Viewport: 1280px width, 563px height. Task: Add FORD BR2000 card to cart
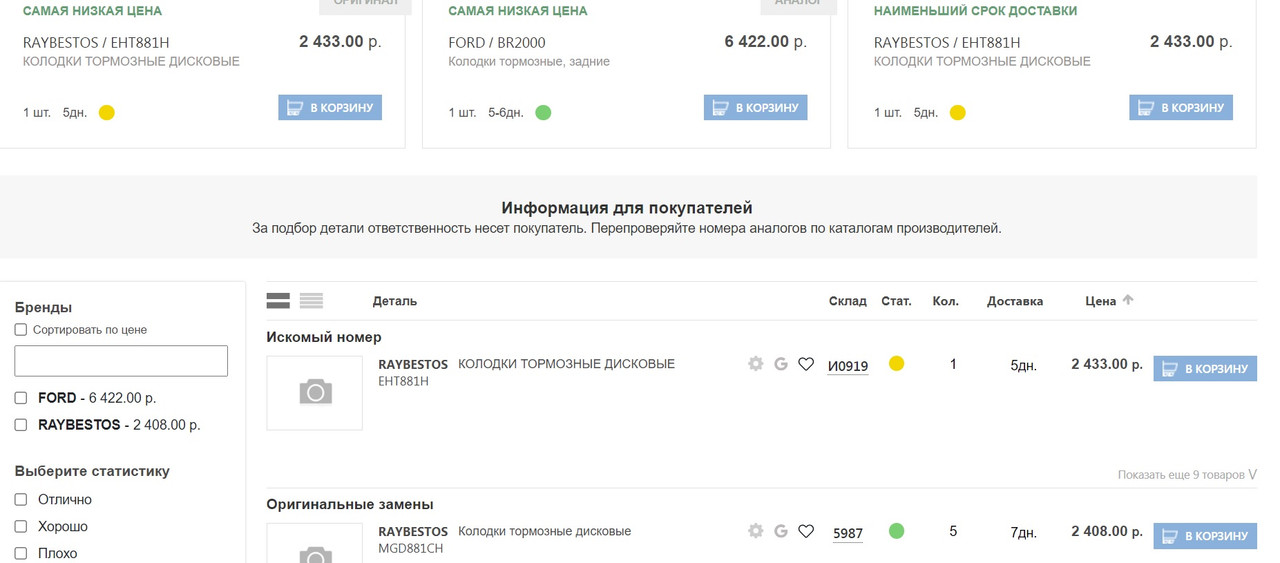pos(755,107)
